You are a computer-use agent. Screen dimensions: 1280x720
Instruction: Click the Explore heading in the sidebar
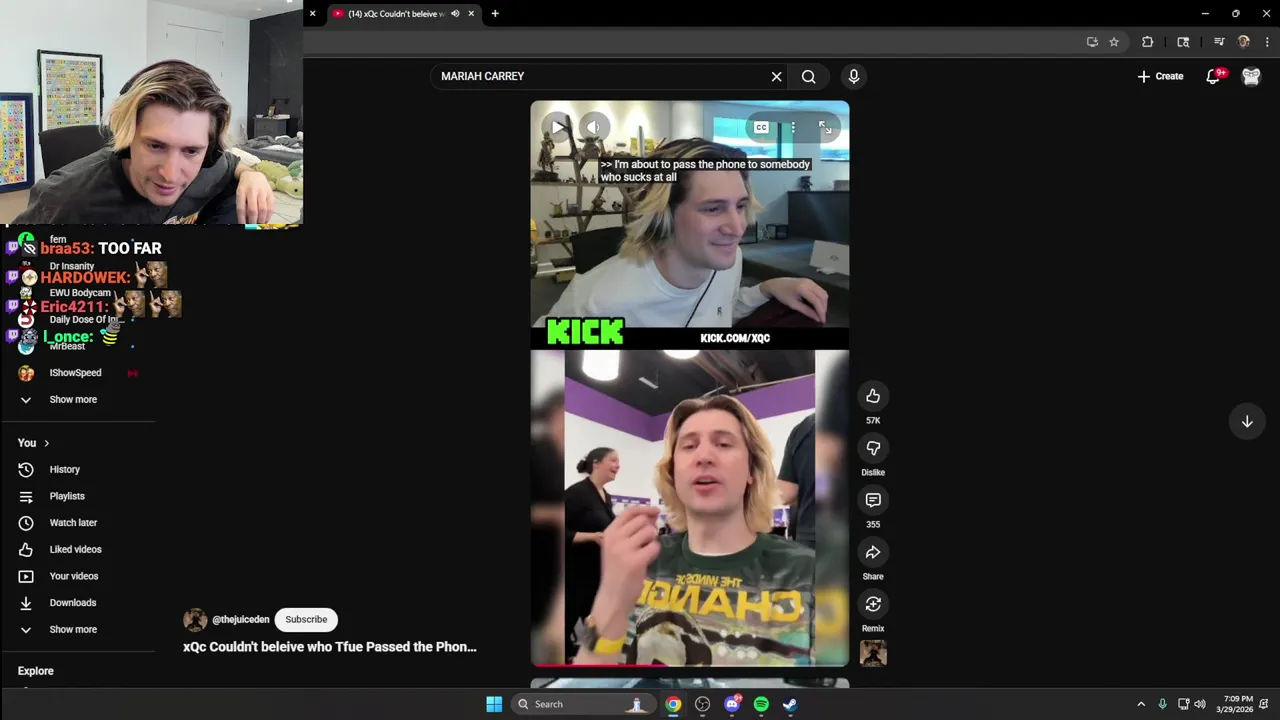[x=36, y=671]
